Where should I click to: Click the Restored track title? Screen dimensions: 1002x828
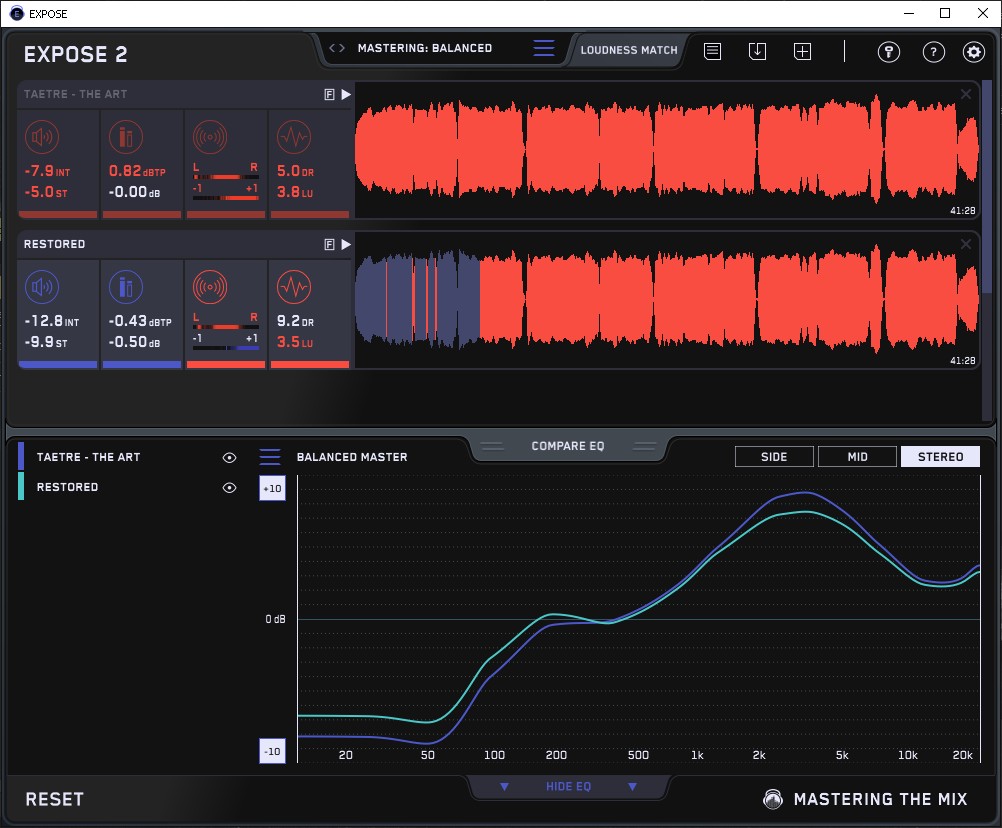54,244
